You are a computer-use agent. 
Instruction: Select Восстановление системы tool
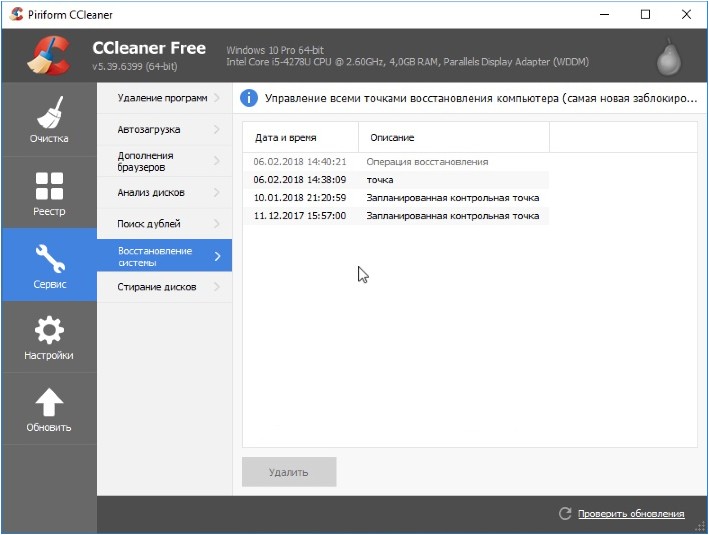tap(165, 256)
